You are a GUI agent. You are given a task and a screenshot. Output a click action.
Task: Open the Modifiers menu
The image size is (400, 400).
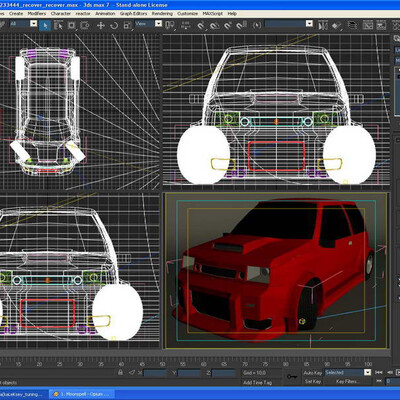coord(37,14)
